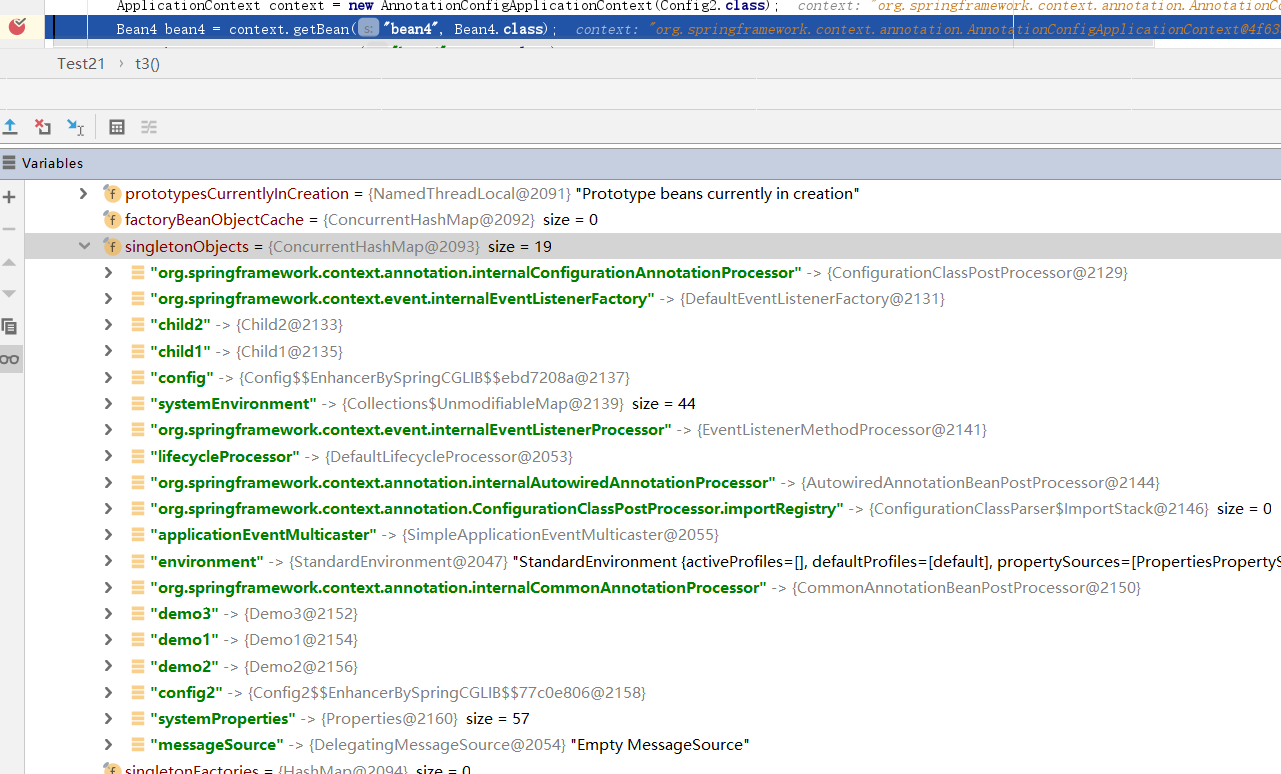Select "demo3" -> {Demo3@2152} row

(x=253, y=613)
